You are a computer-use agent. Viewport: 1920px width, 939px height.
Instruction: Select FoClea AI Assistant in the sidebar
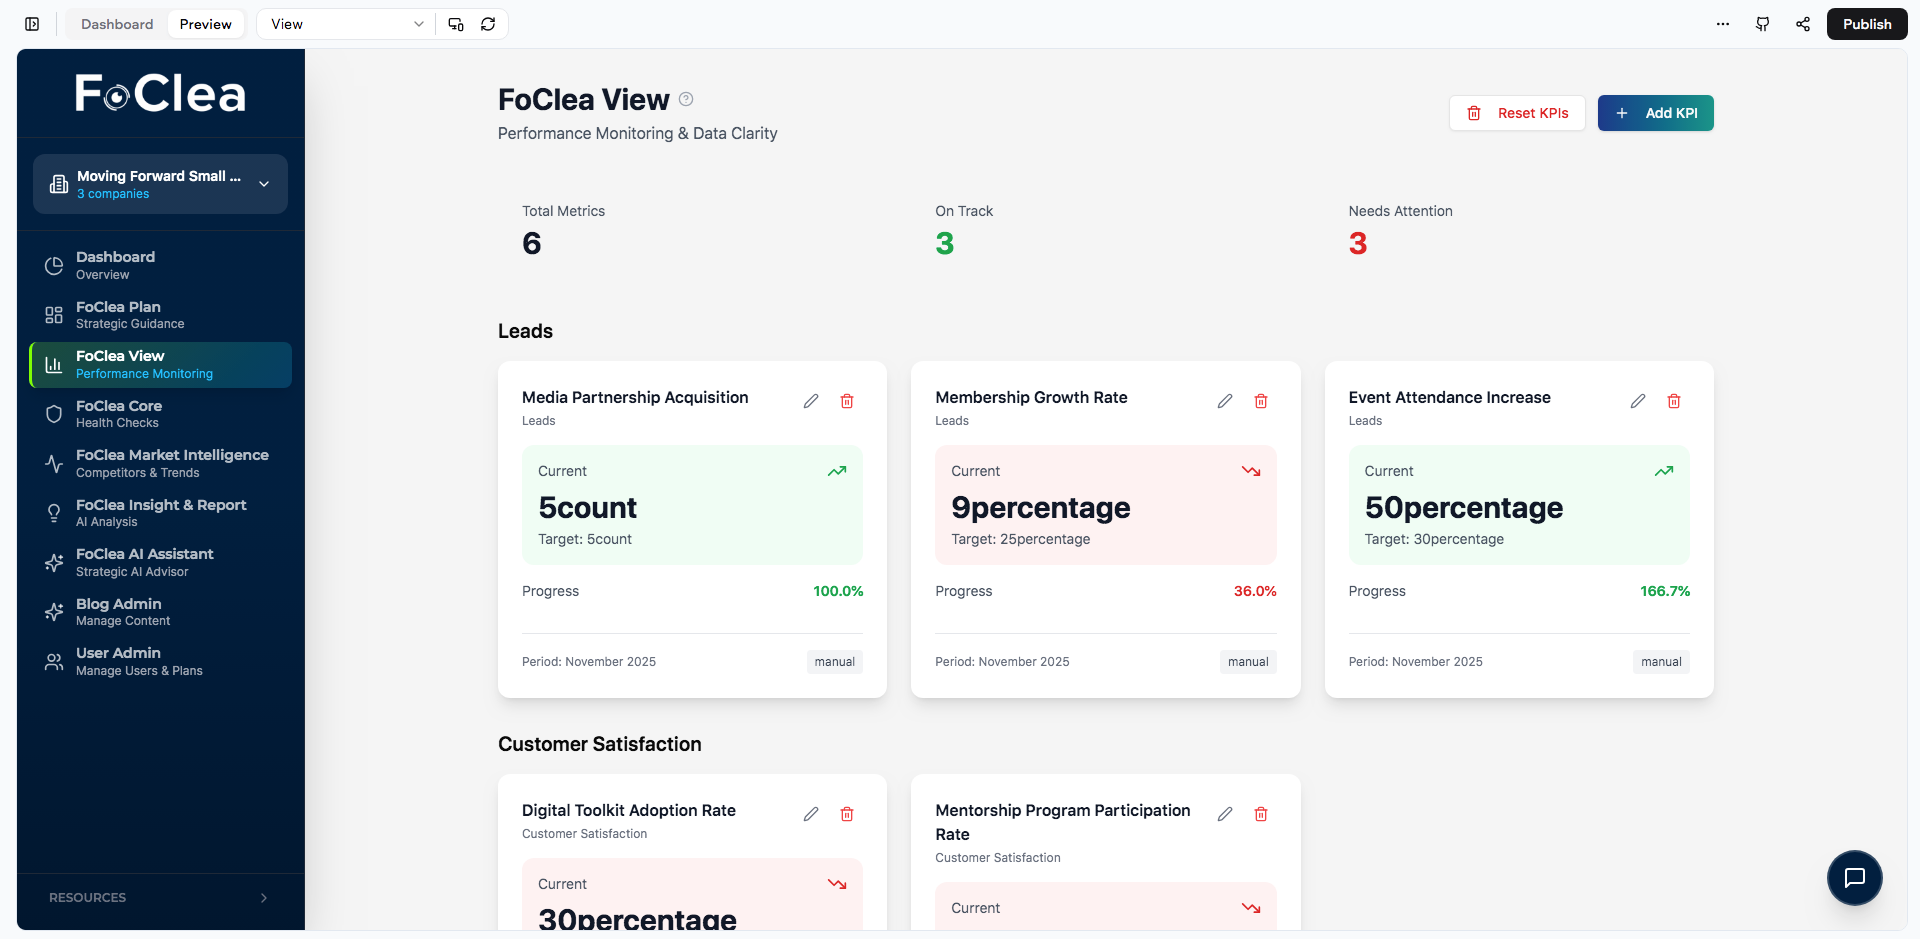pyautogui.click(x=144, y=562)
